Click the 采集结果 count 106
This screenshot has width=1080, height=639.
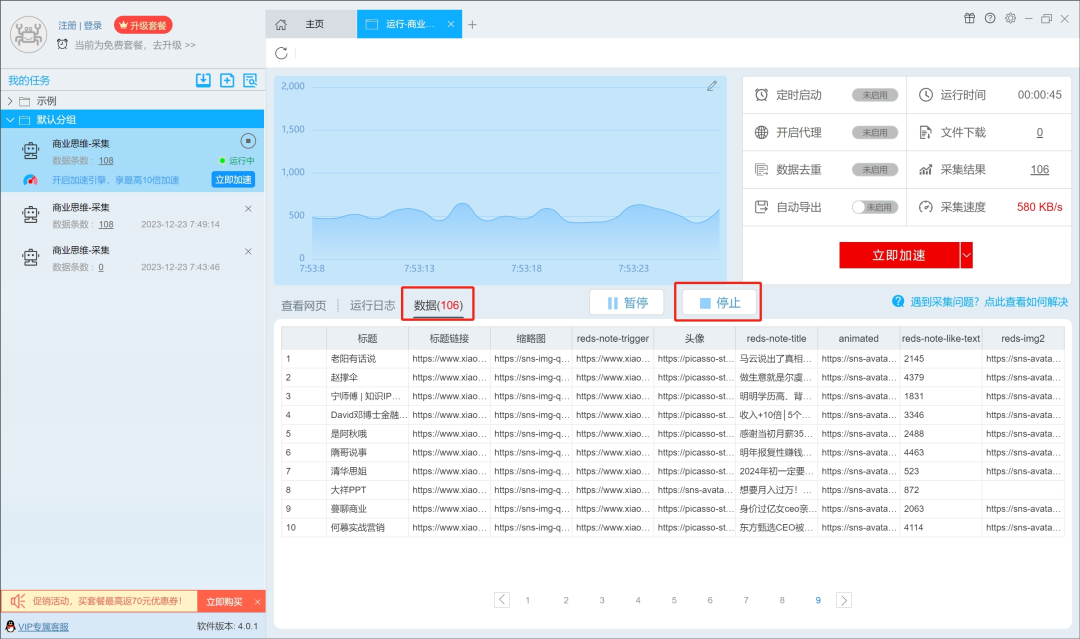point(1039,169)
